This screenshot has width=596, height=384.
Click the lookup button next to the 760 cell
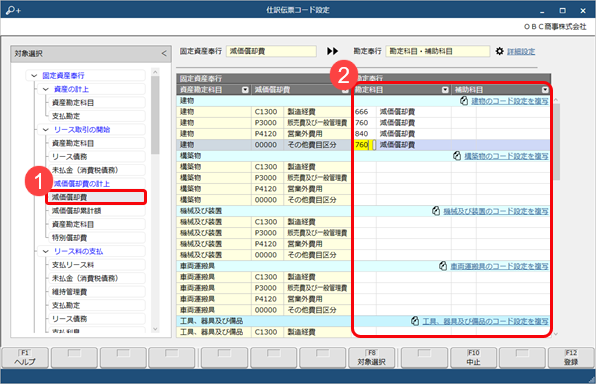[374, 145]
